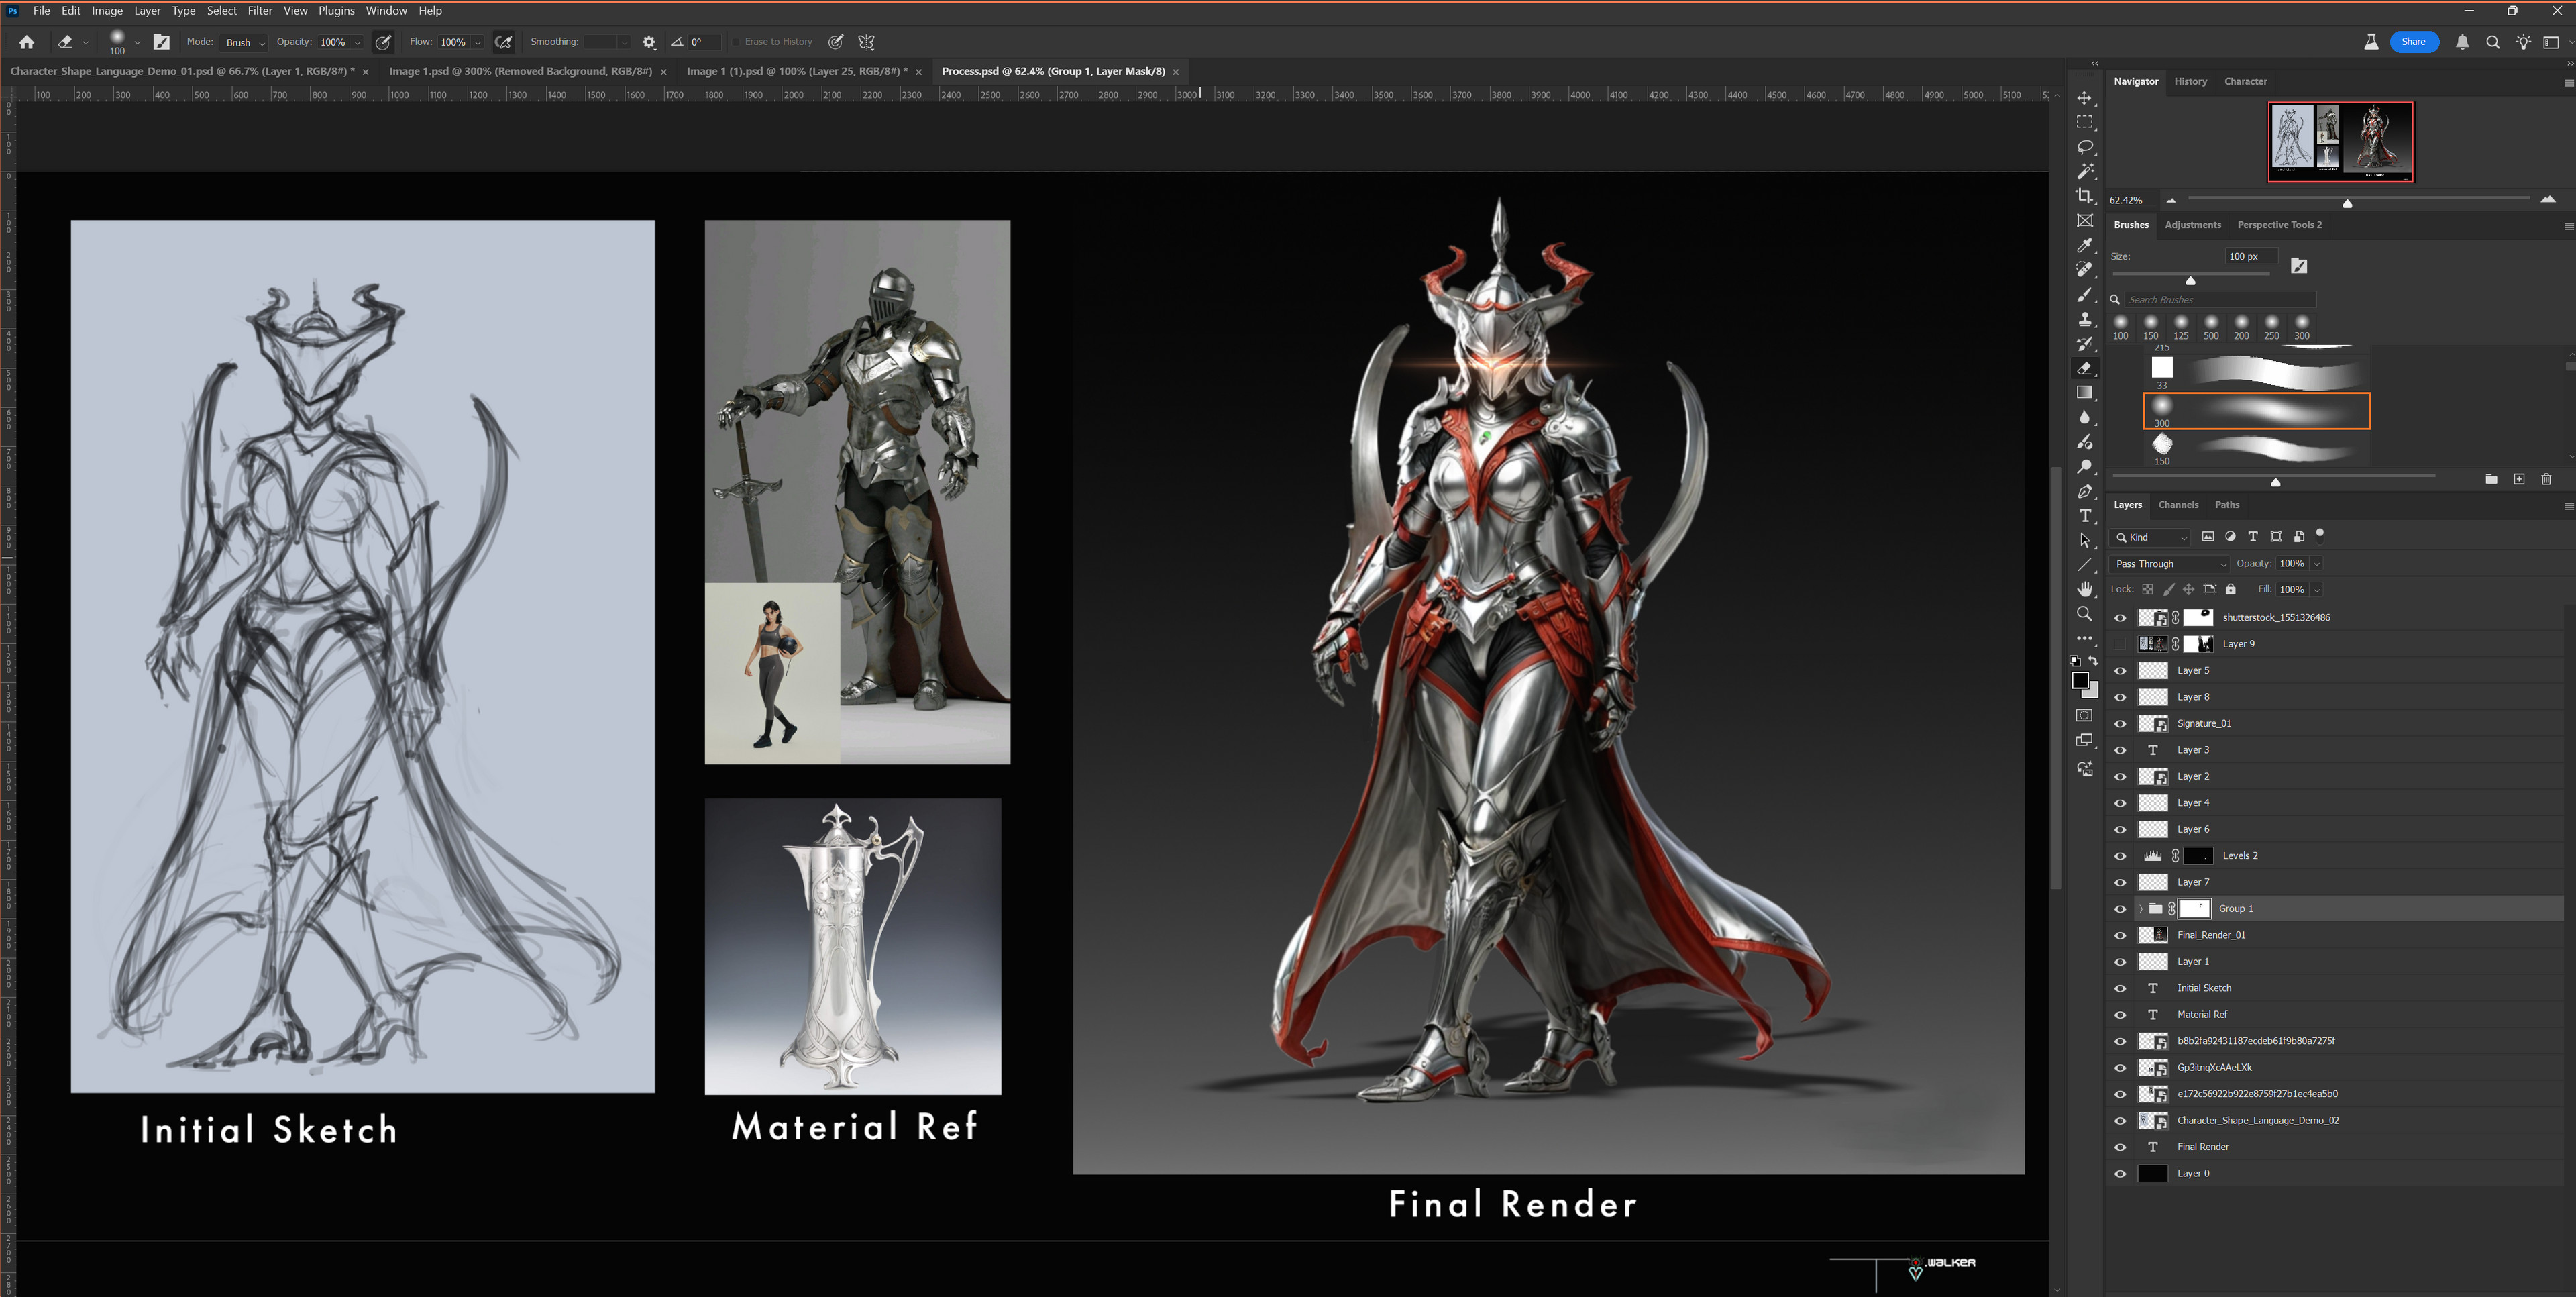This screenshot has height=1297, width=2576.
Task: Click the foreground color swatch
Action: 2080,680
